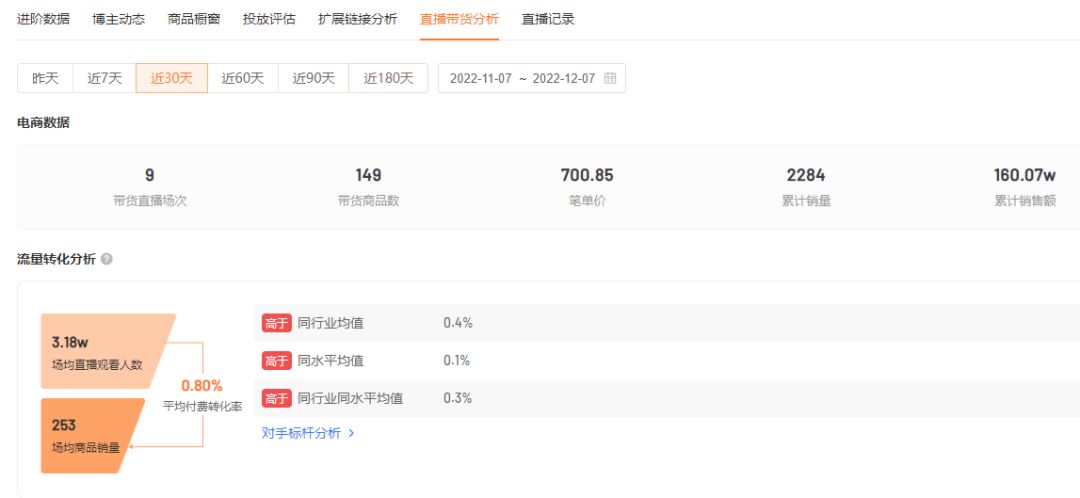Set range to 近180天
Image resolution: width=1080 pixels, height=498 pixels.
(x=388, y=78)
